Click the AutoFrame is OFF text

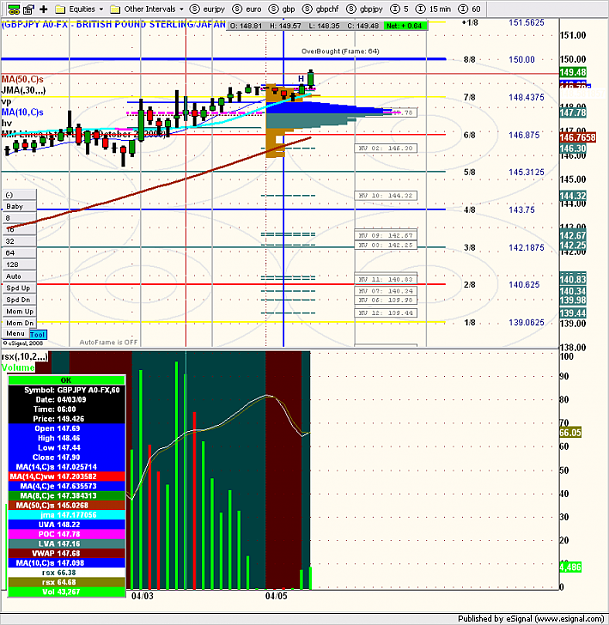pyautogui.click(x=108, y=342)
